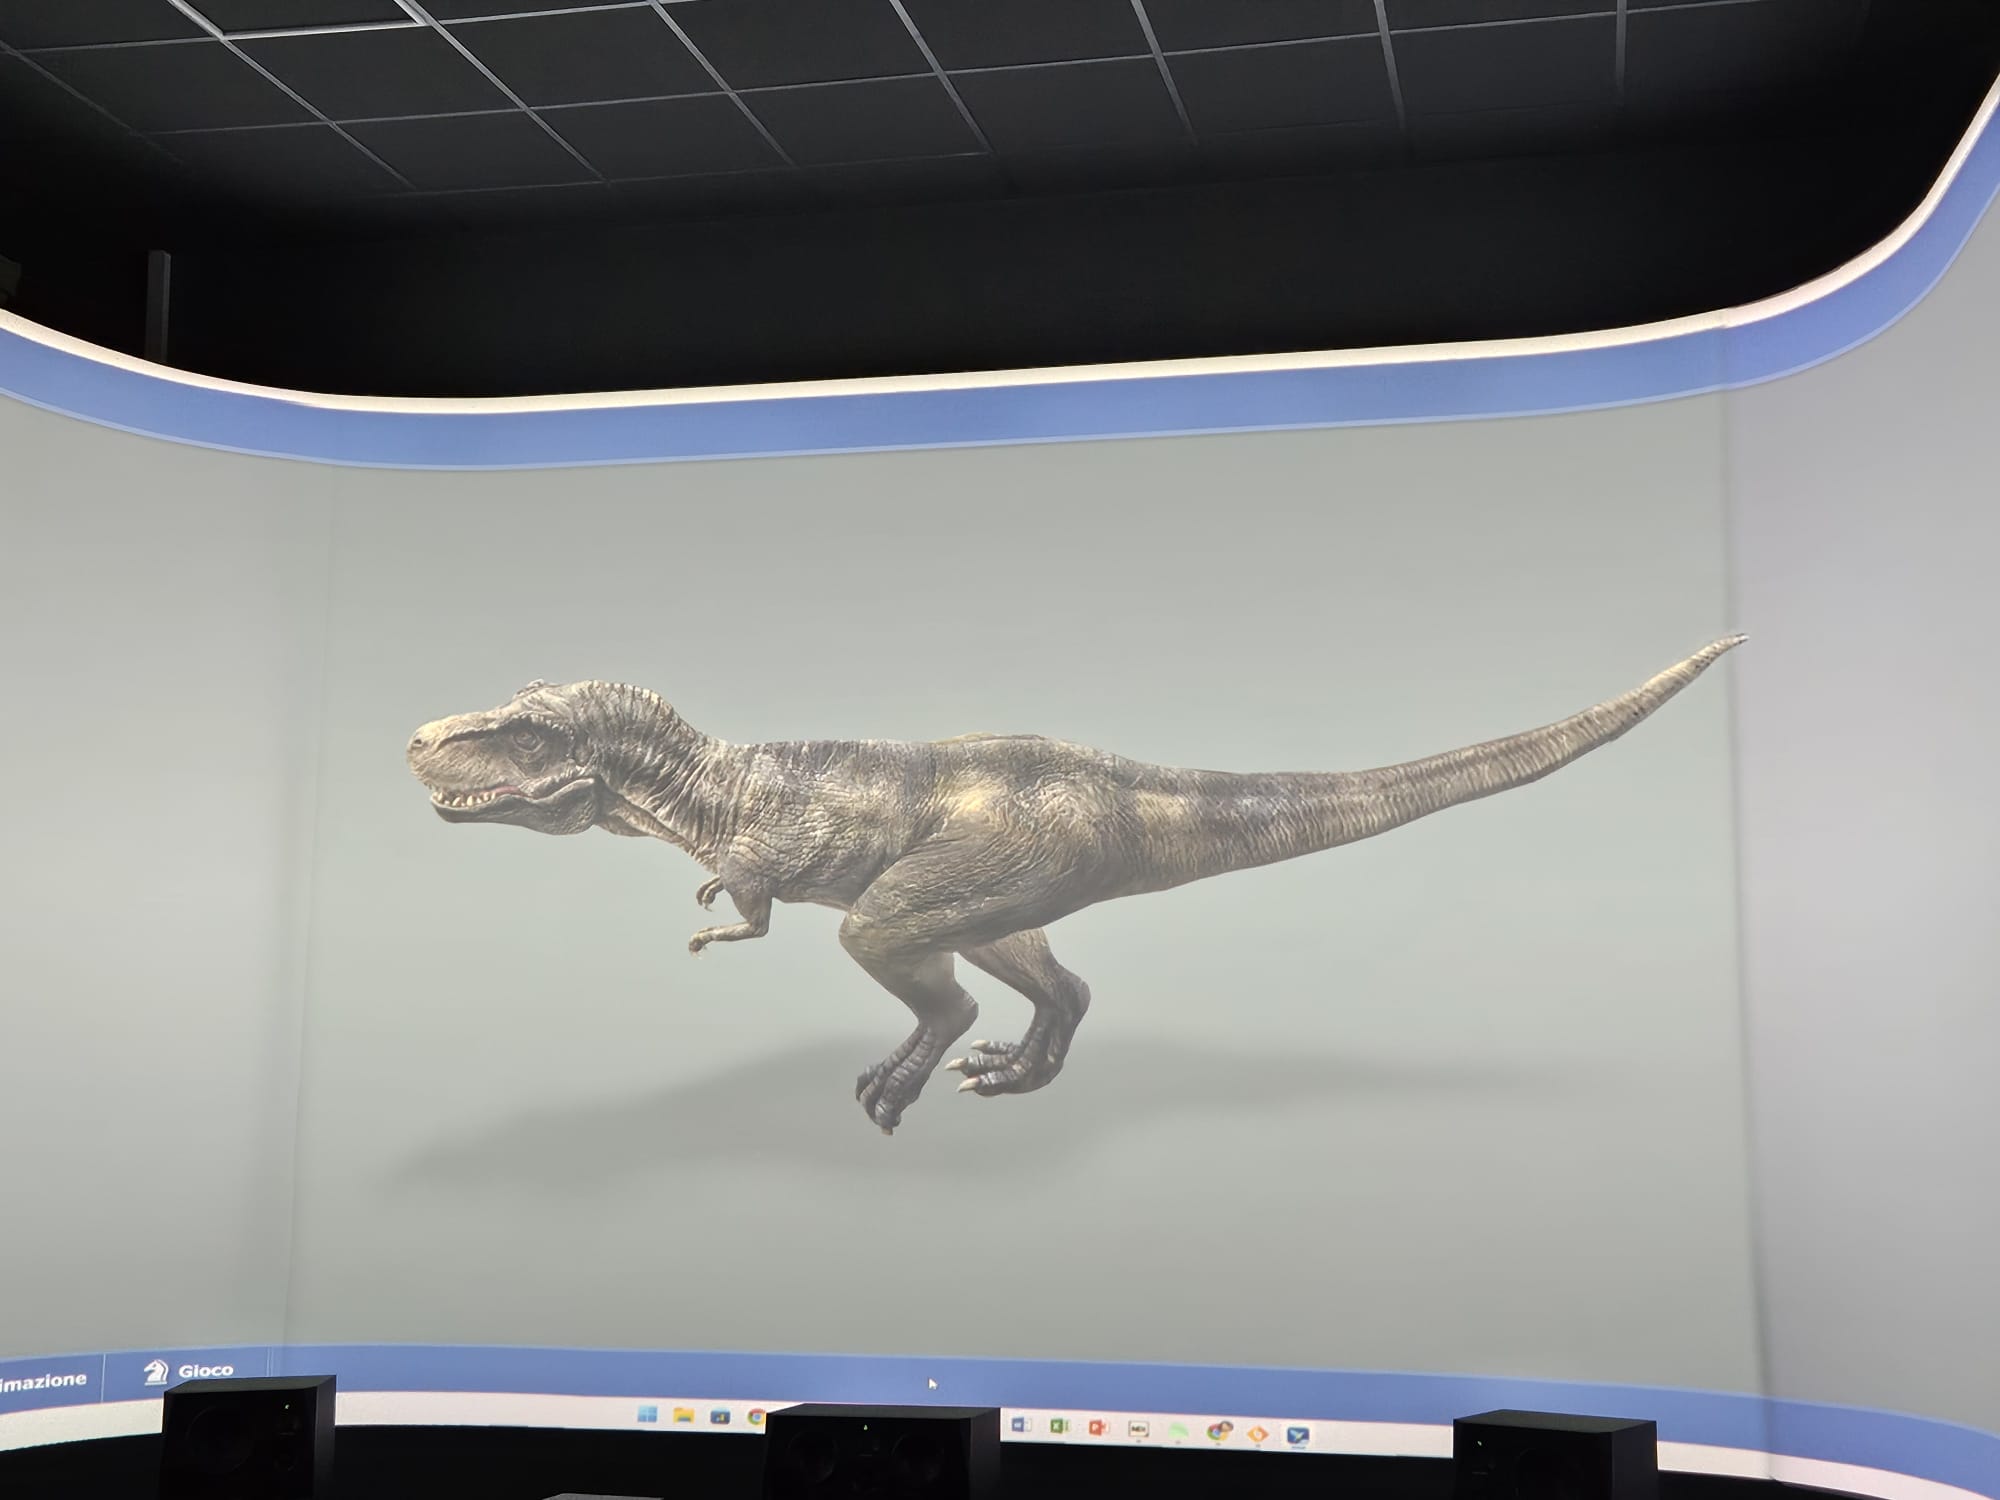Open the Chrome profile shortcut in taskbar
This screenshot has height=1500, width=2000.
pos(1218,1432)
